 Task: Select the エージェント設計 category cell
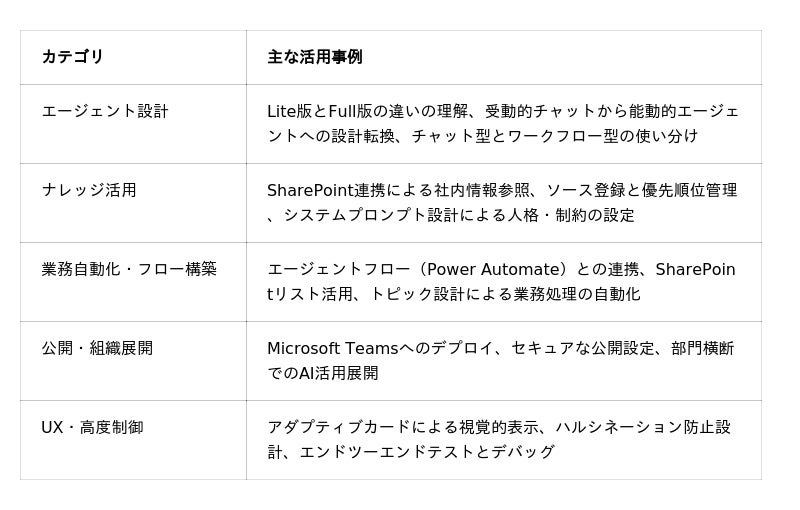click(105, 111)
